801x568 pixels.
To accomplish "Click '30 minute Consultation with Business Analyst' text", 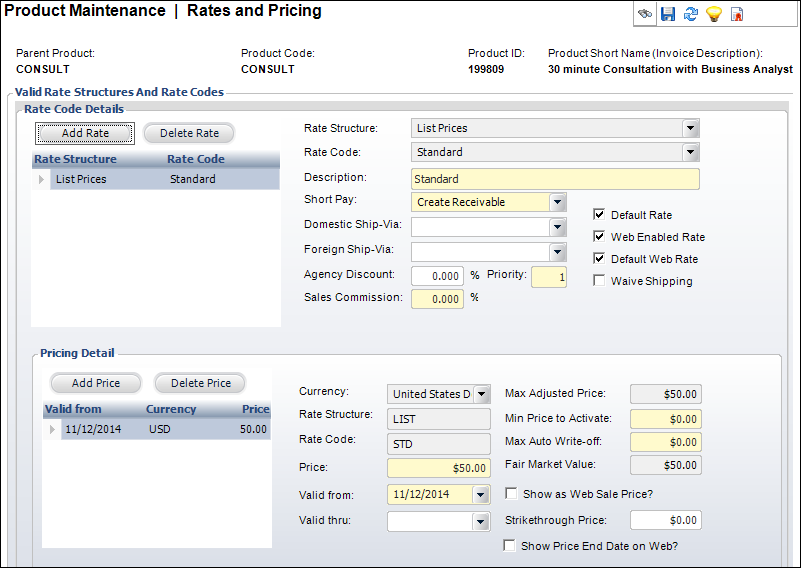I will (670, 69).
